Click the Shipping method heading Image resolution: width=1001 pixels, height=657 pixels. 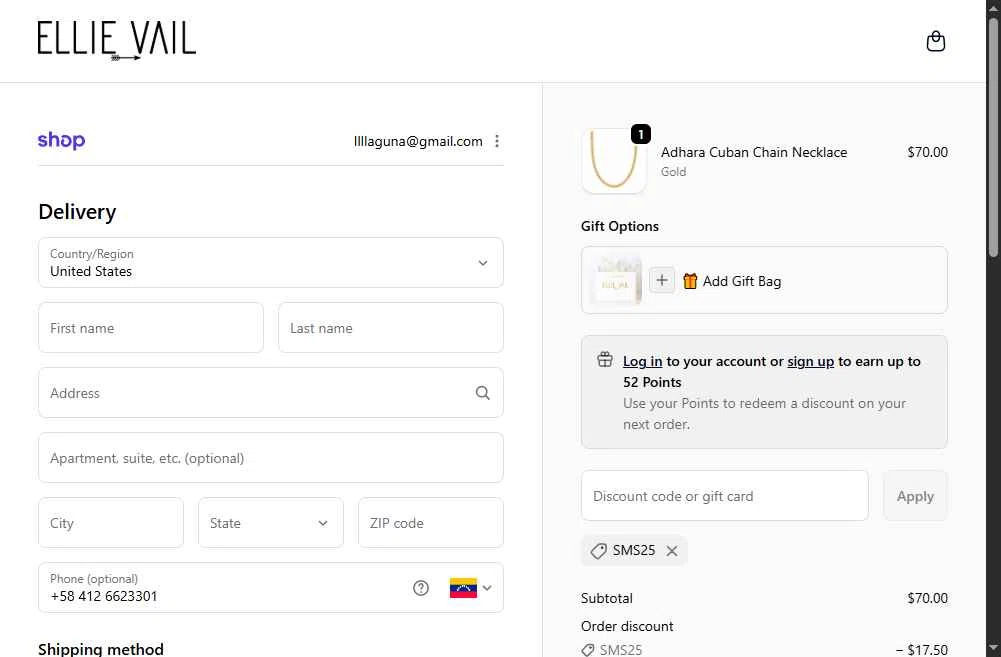point(101,649)
